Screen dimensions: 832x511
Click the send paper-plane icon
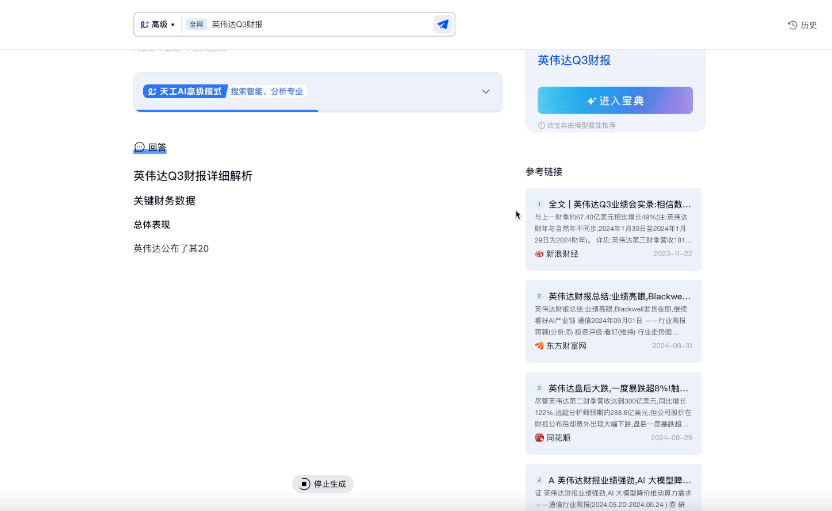tap(443, 24)
